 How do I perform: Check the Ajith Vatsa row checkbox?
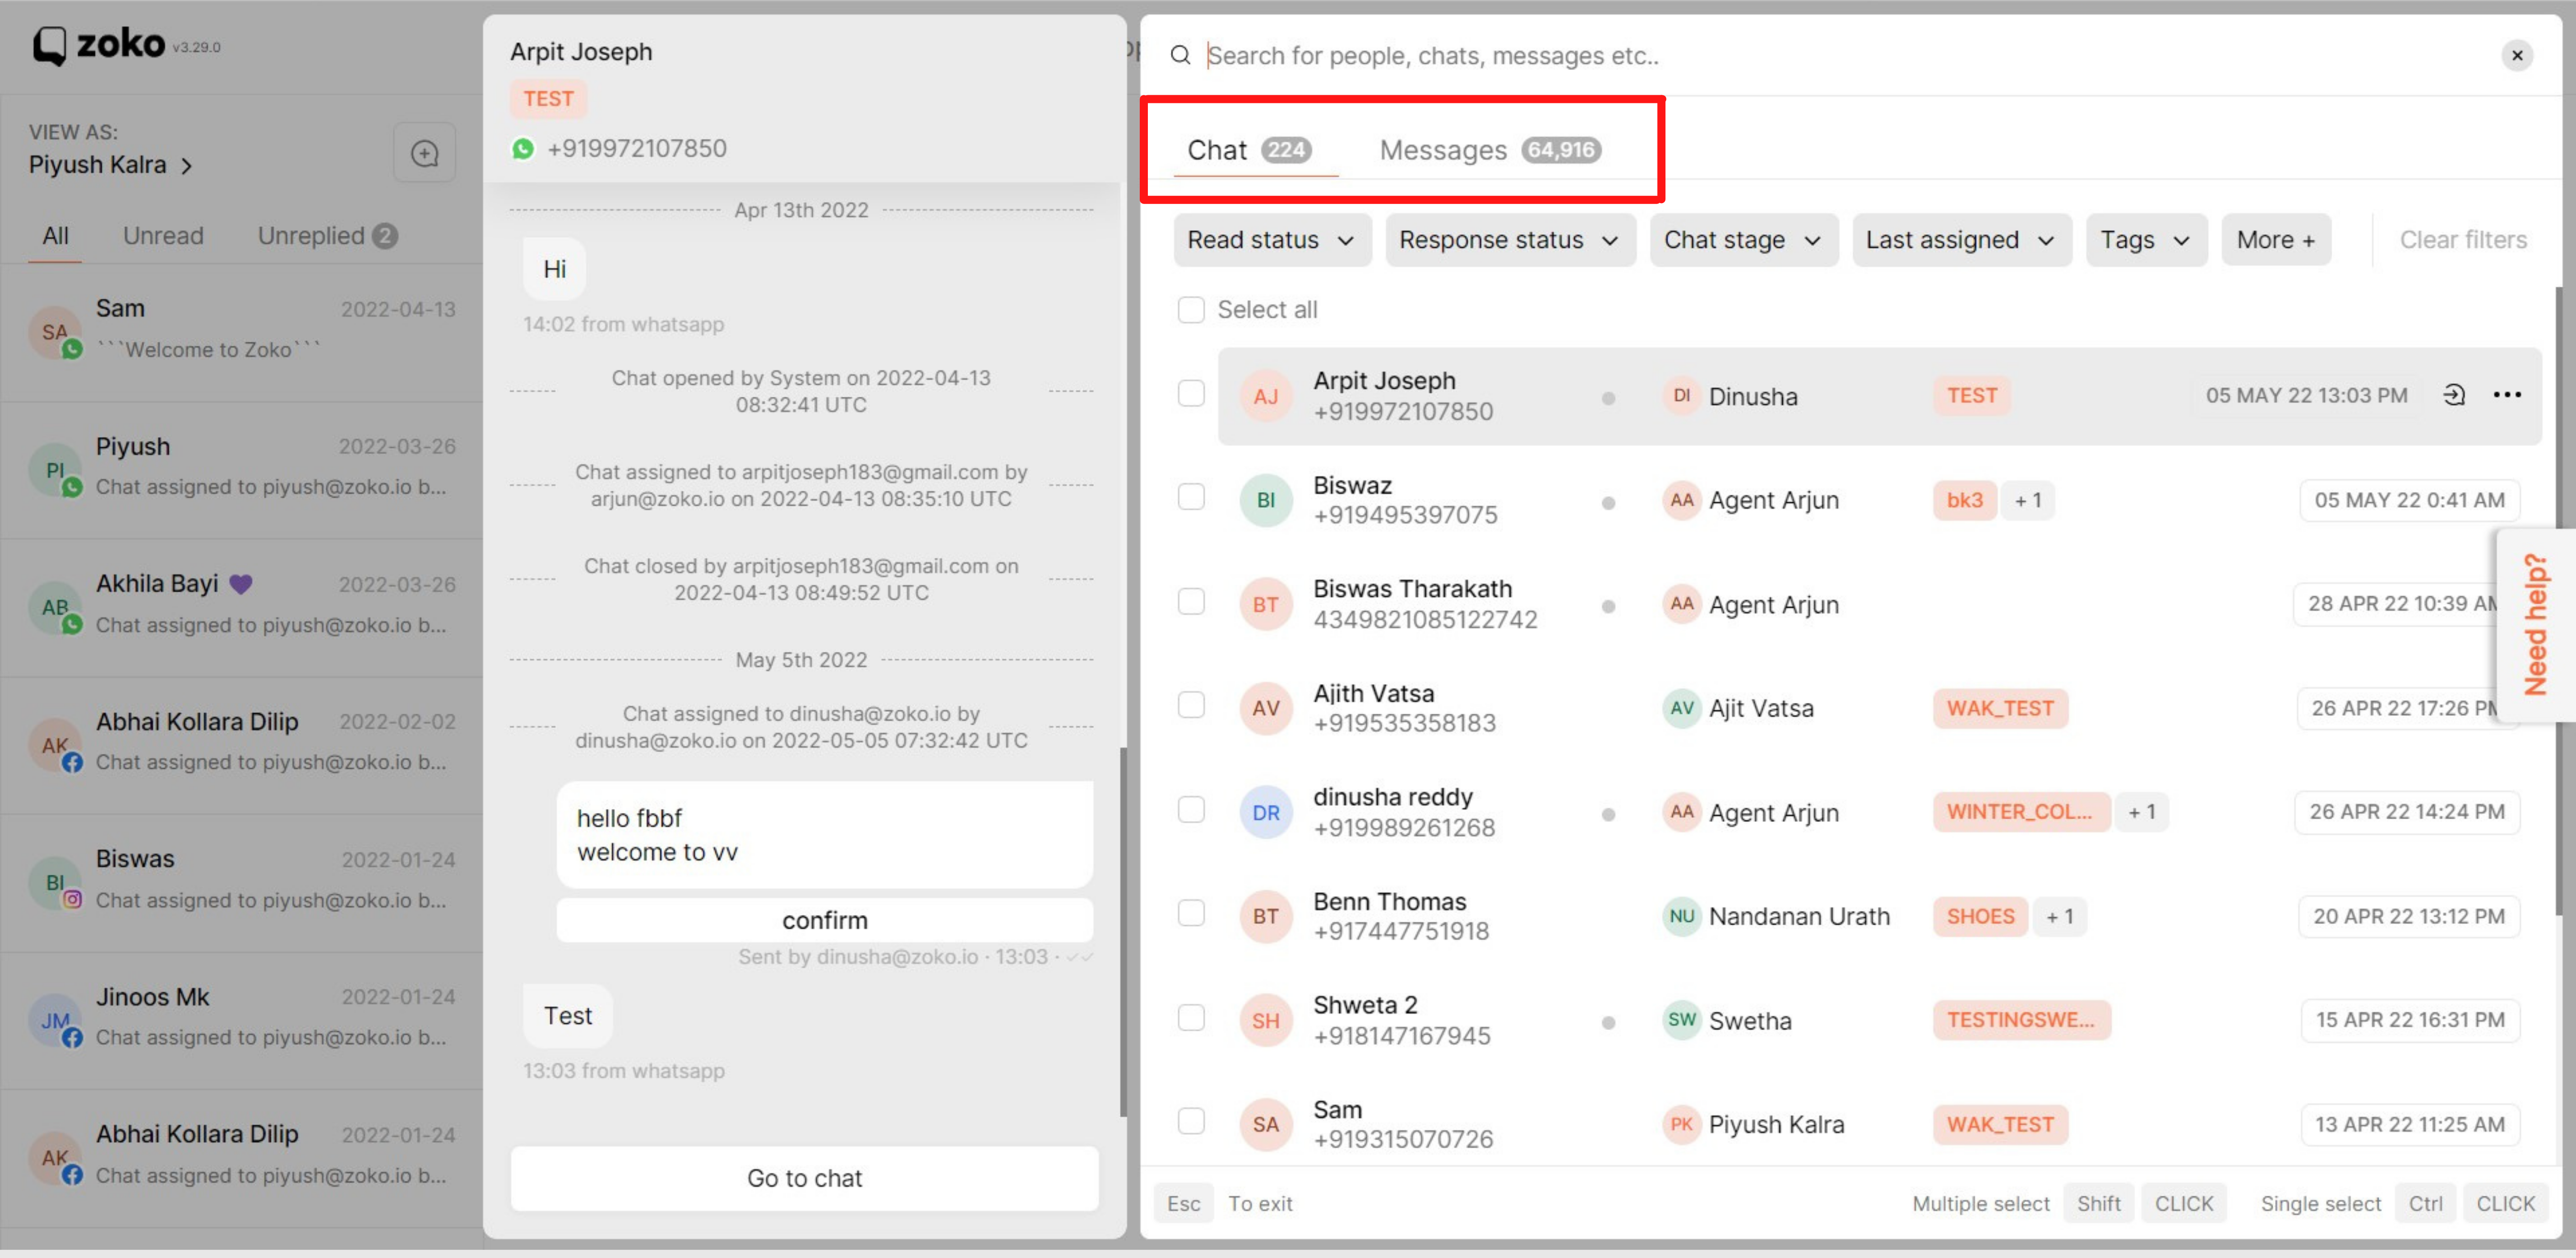coord(1191,705)
